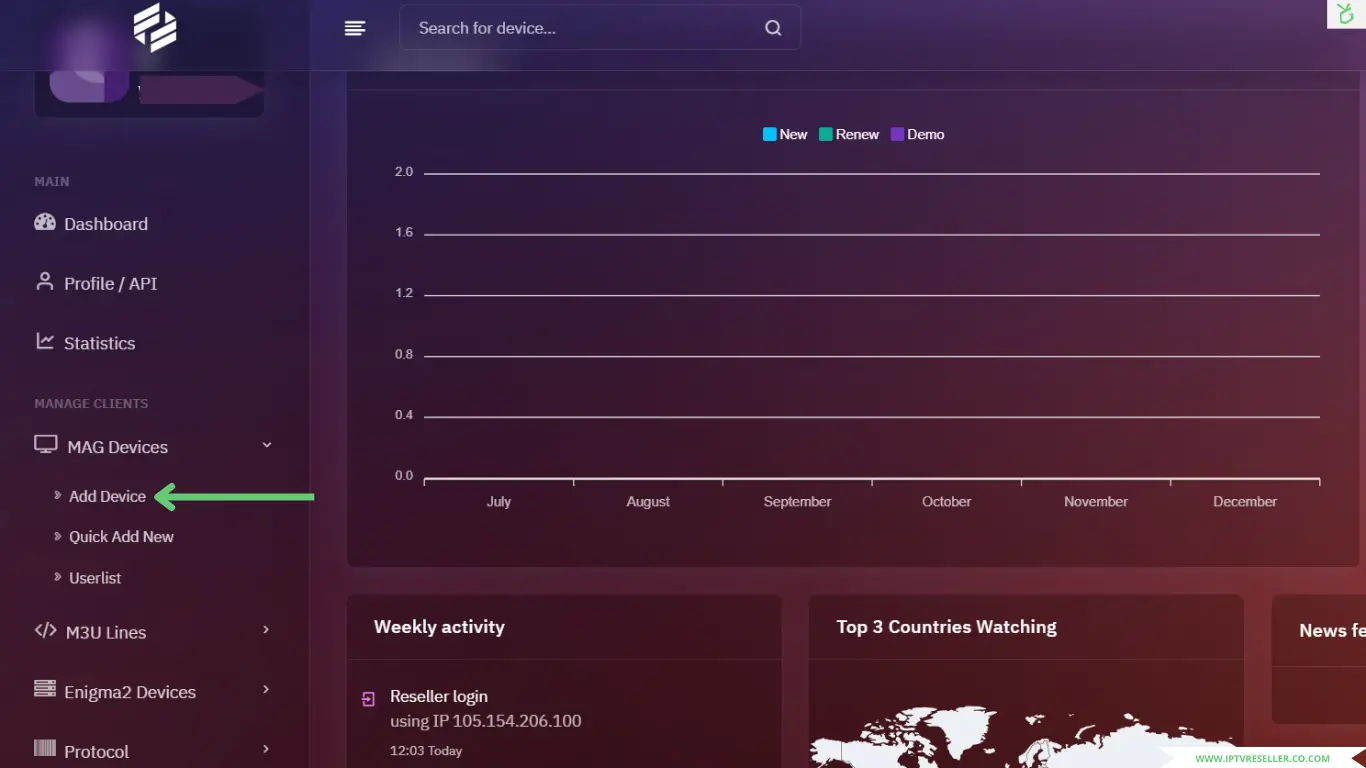This screenshot has height=768, width=1366.
Task: Toggle the Renew series in chart legend
Action: [x=849, y=134]
